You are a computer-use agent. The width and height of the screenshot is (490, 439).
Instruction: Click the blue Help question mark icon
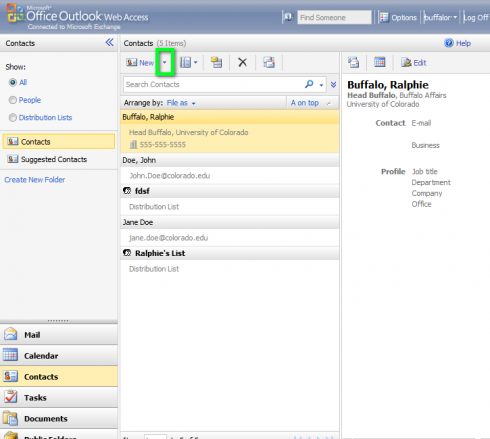coord(449,43)
